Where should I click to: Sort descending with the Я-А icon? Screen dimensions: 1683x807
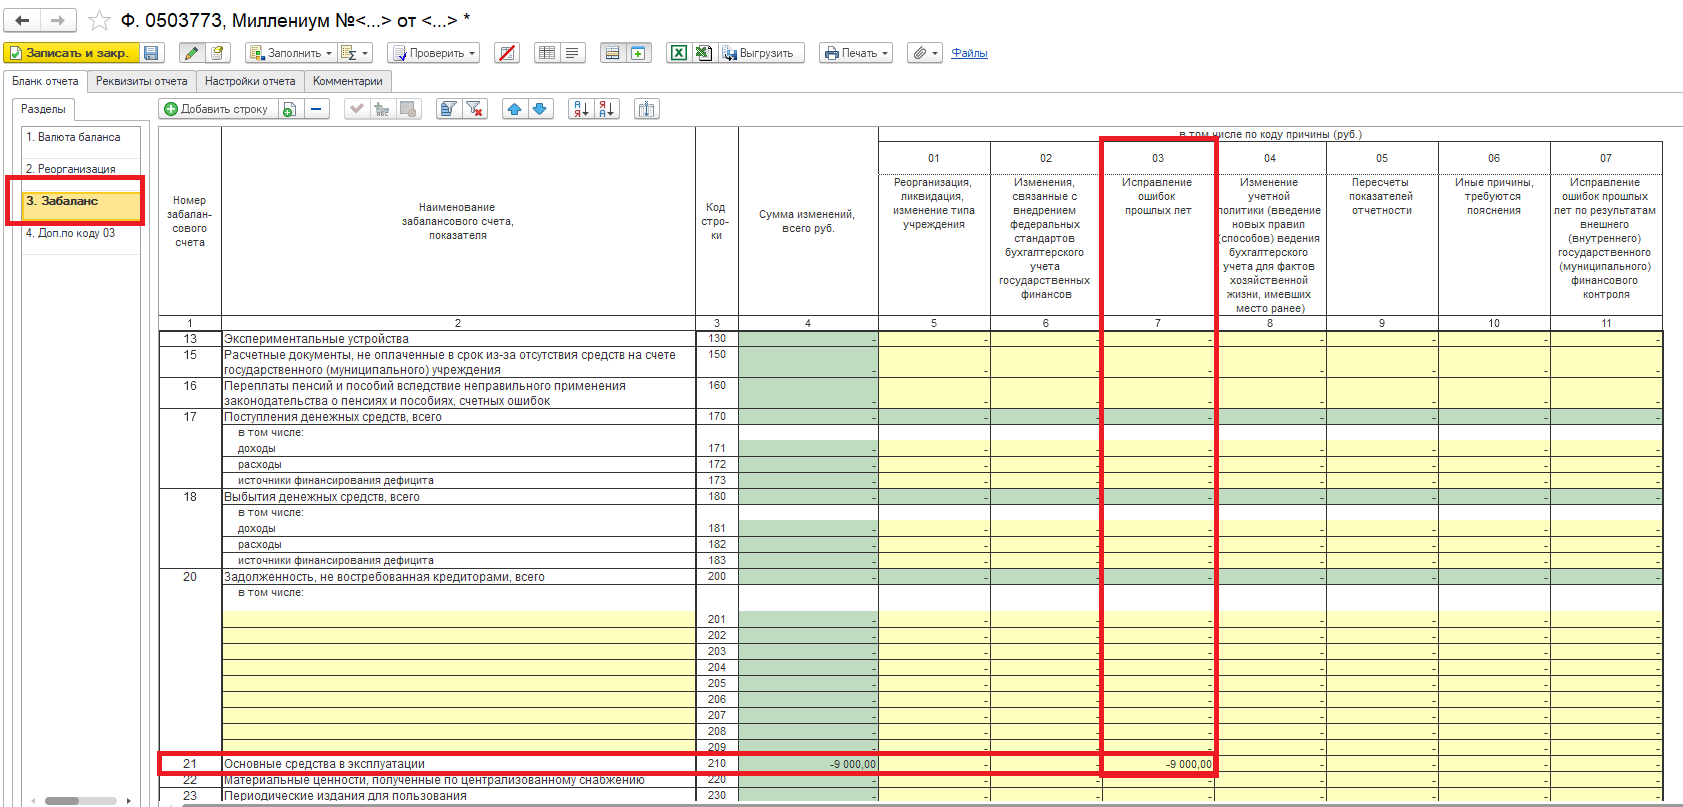tap(607, 109)
